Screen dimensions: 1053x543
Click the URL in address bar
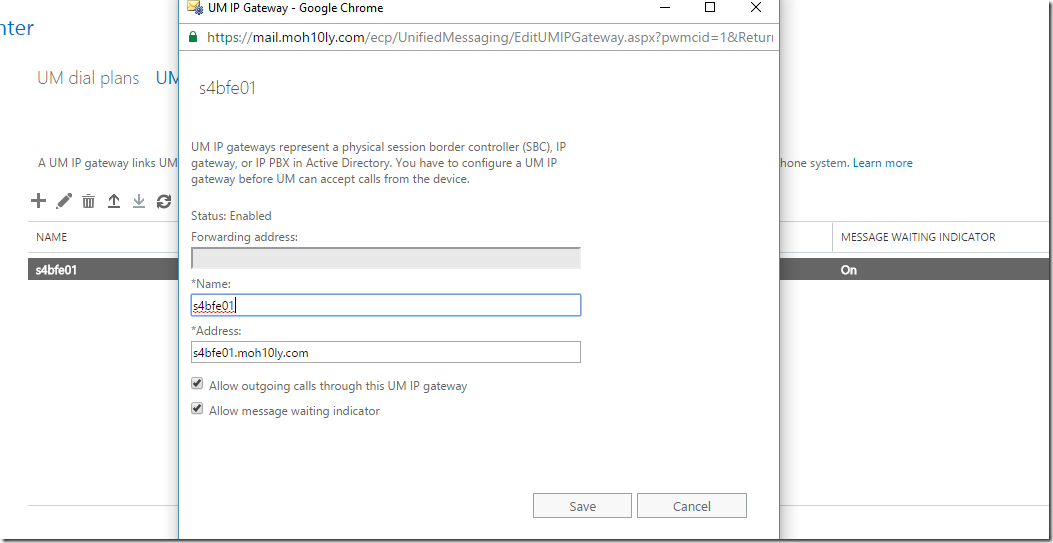pos(490,38)
